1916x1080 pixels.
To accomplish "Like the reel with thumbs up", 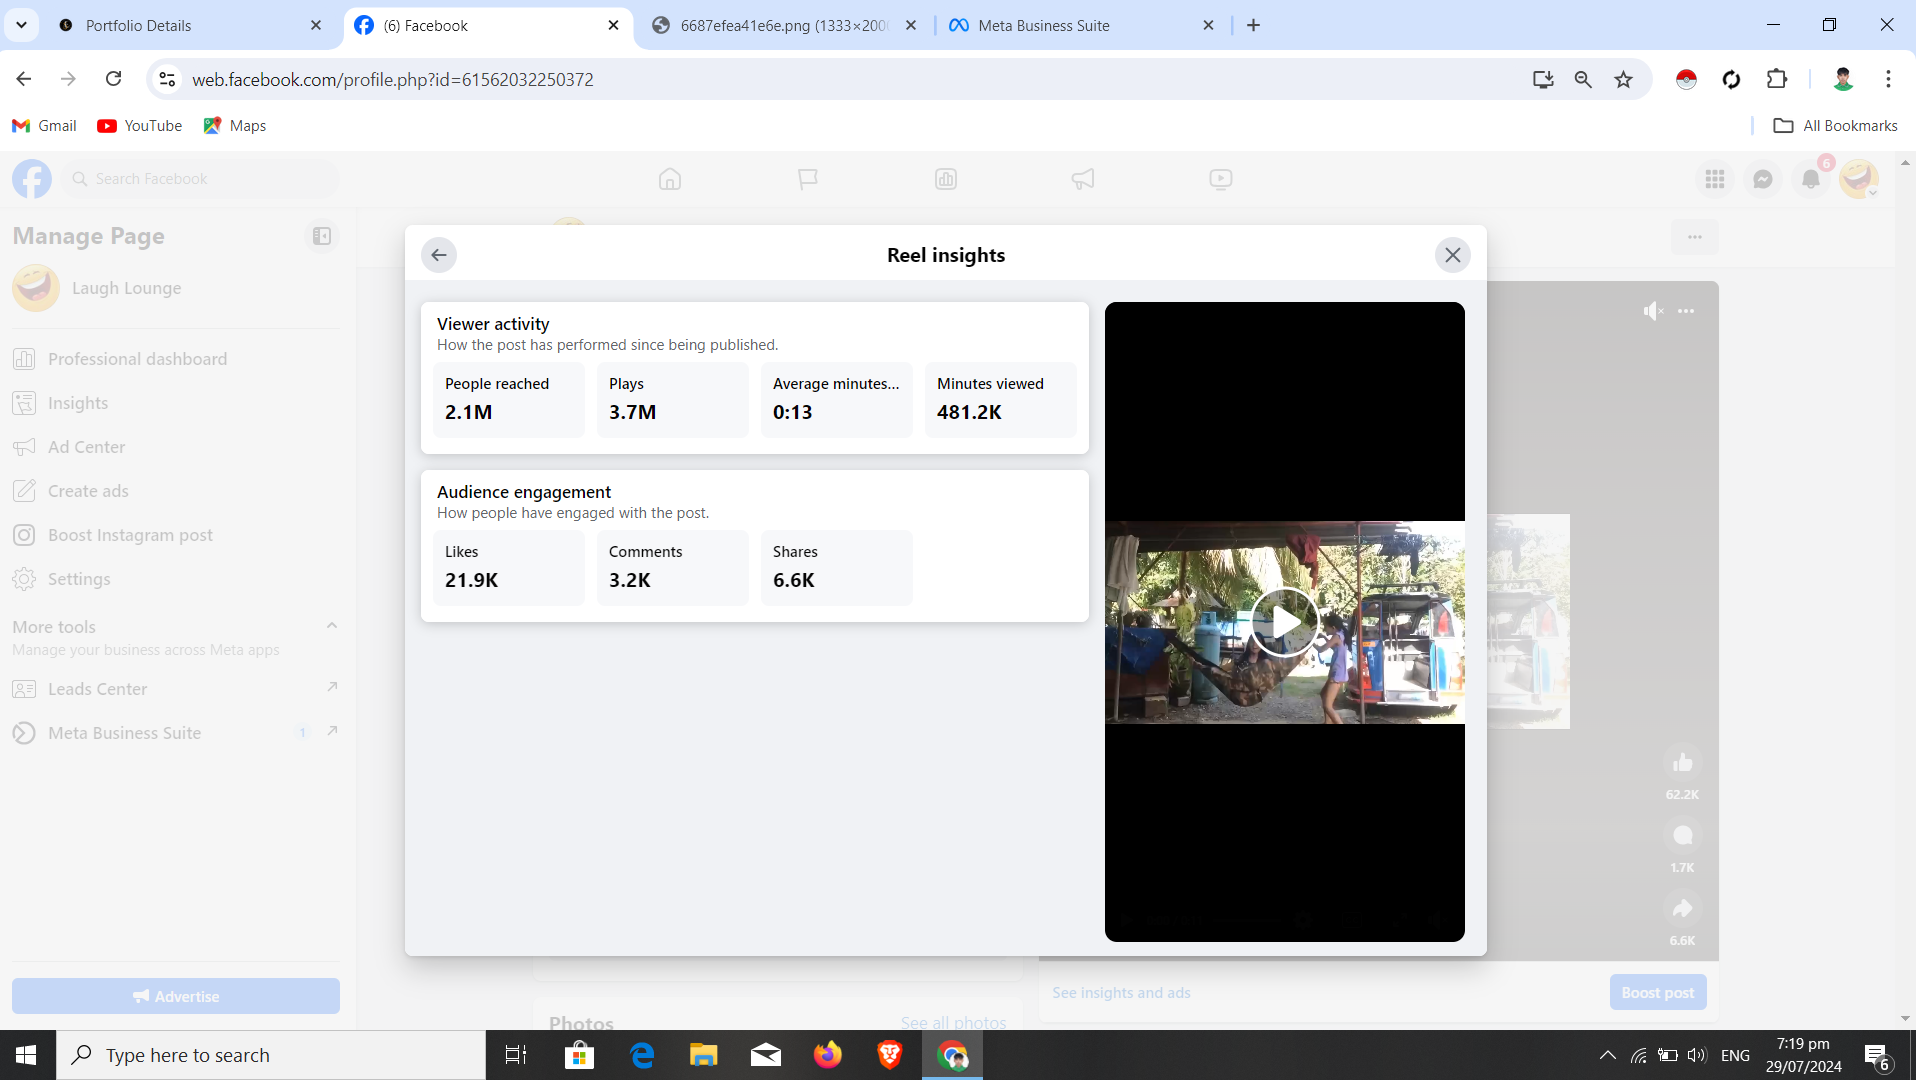I will coord(1683,763).
